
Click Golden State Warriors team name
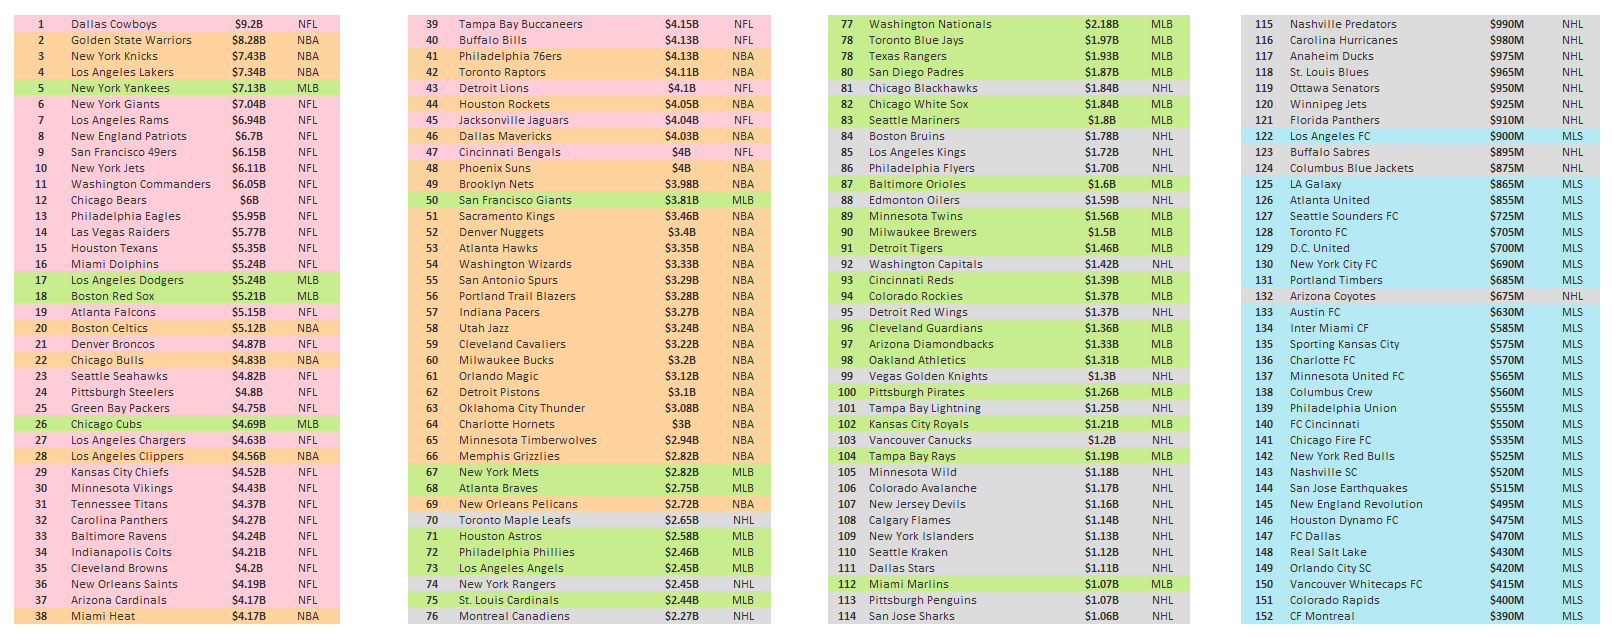pos(131,40)
